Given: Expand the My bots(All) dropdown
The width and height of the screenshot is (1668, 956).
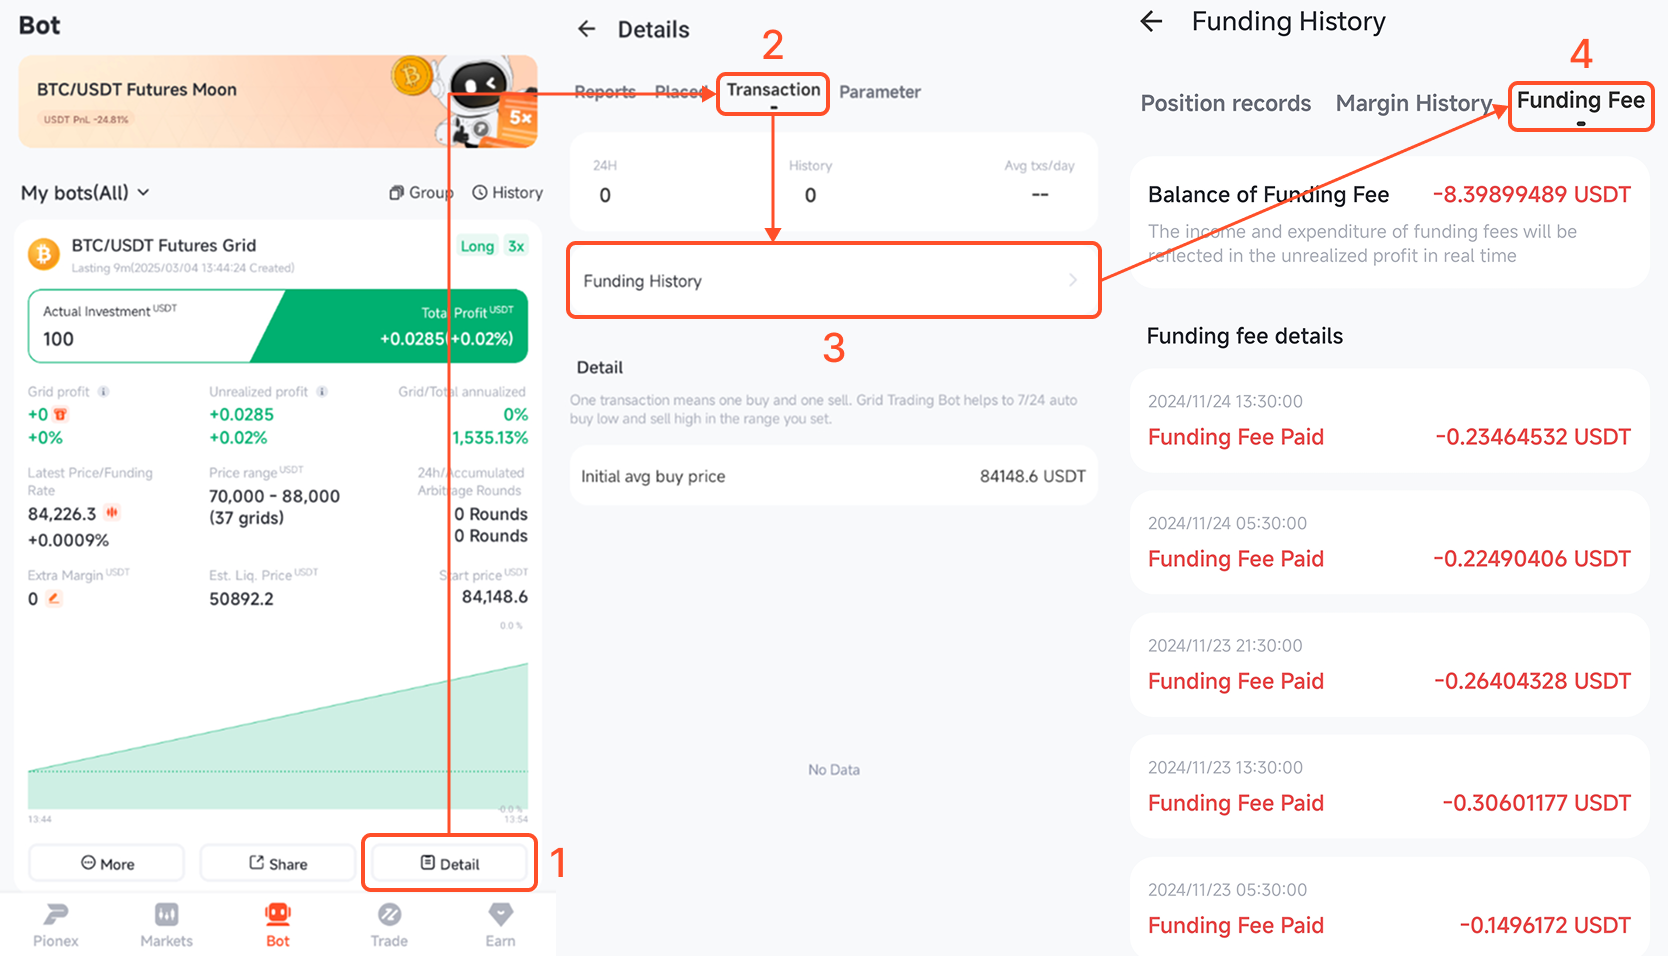Looking at the screenshot, I should coord(85,193).
